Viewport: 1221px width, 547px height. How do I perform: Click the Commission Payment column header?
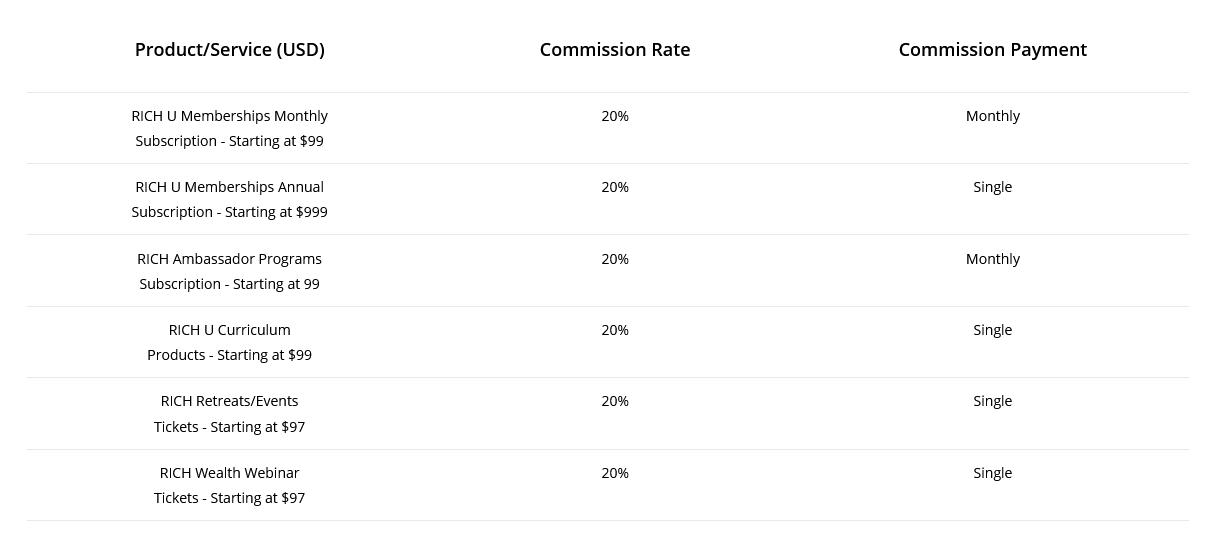click(x=992, y=50)
